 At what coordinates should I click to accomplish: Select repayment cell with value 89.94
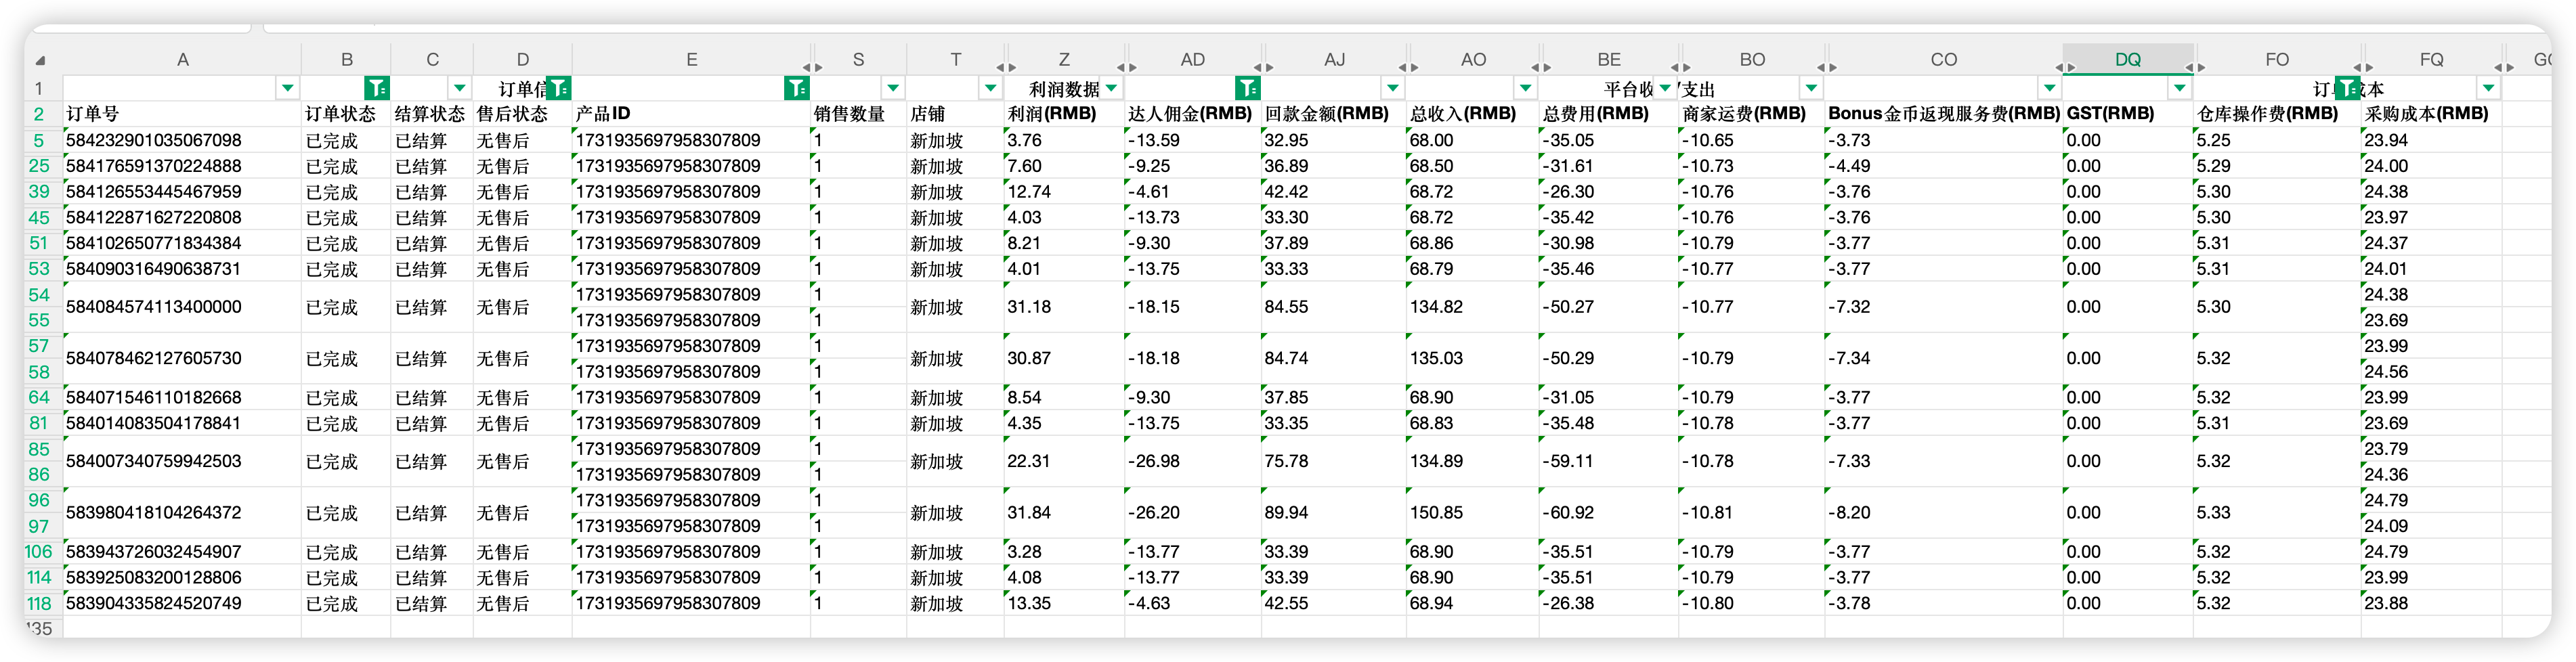tap(1334, 512)
